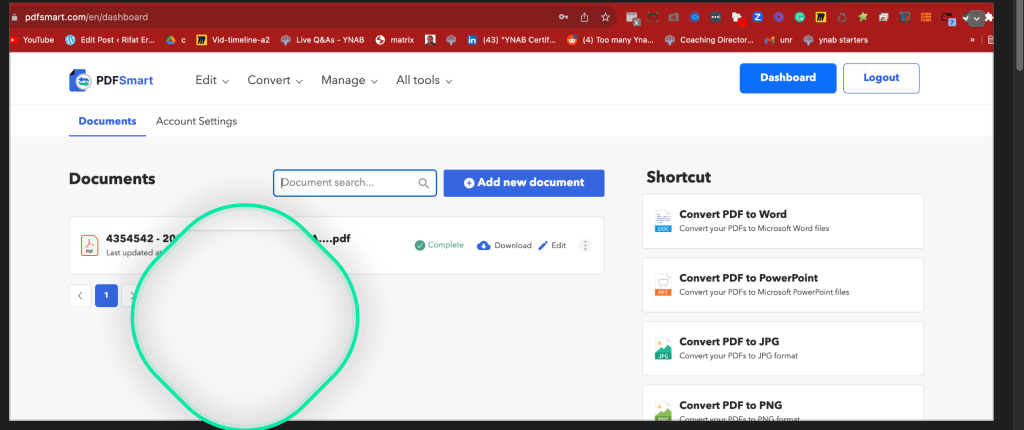Open the unr Gmail bookmark
The width and height of the screenshot is (1024, 430).
779,40
